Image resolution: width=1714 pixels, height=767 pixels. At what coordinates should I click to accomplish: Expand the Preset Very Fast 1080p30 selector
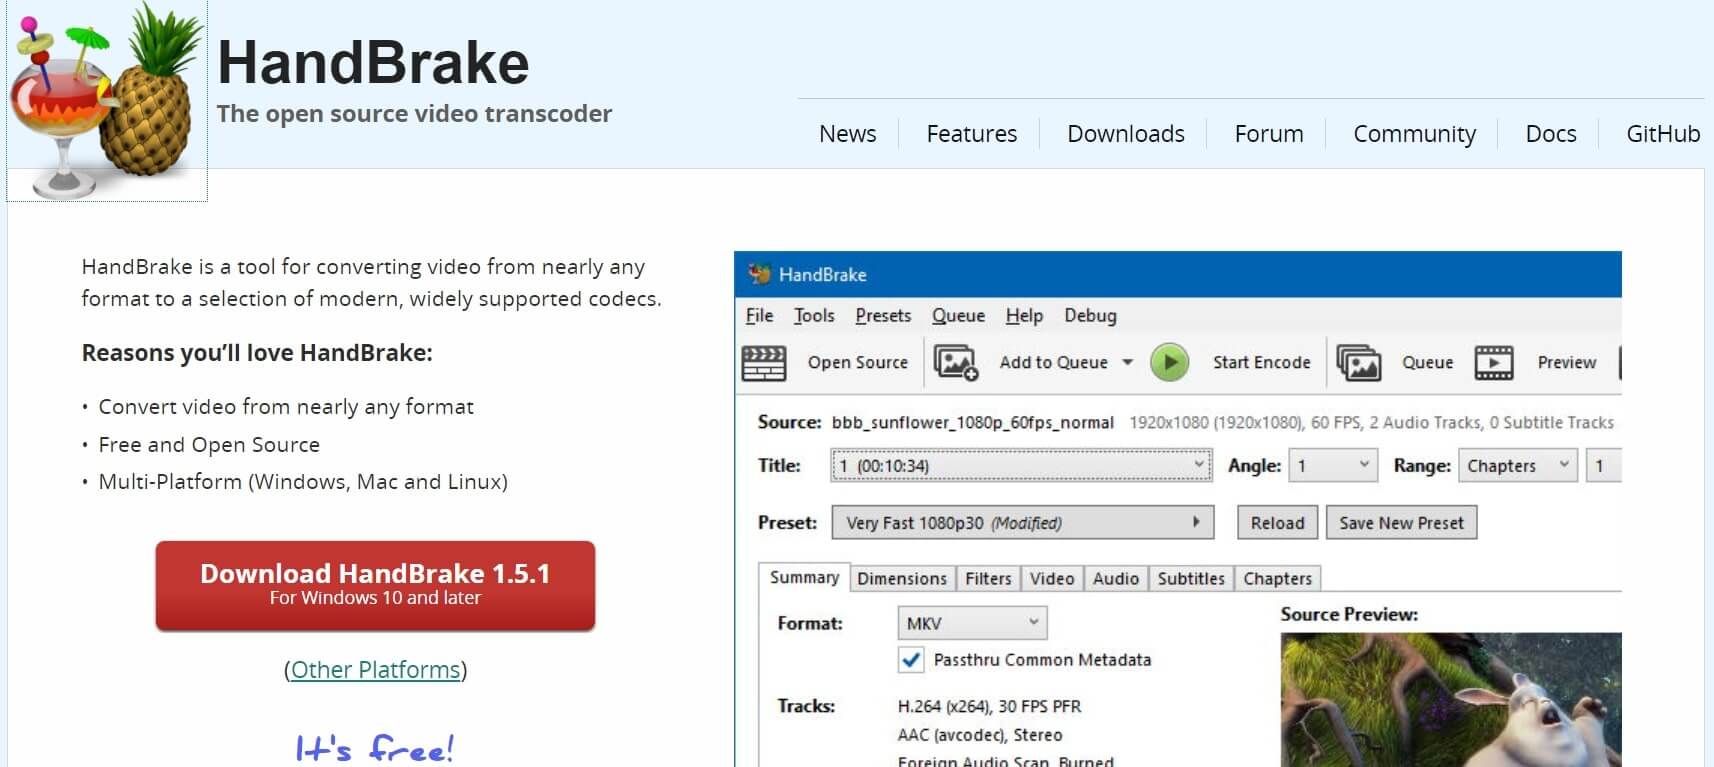click(x=1023, y=523)
